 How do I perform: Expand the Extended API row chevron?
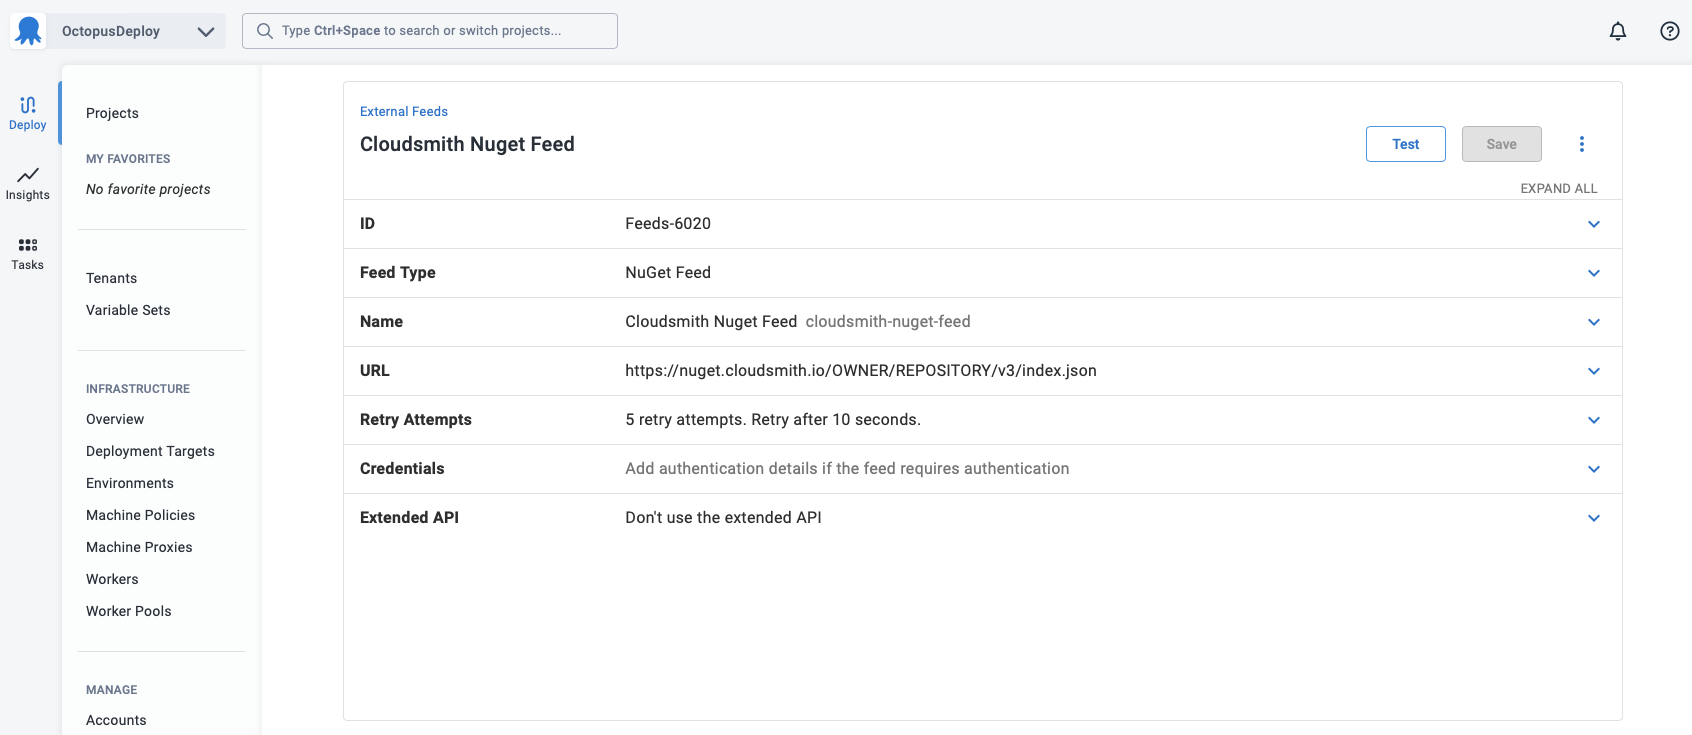1594,518
